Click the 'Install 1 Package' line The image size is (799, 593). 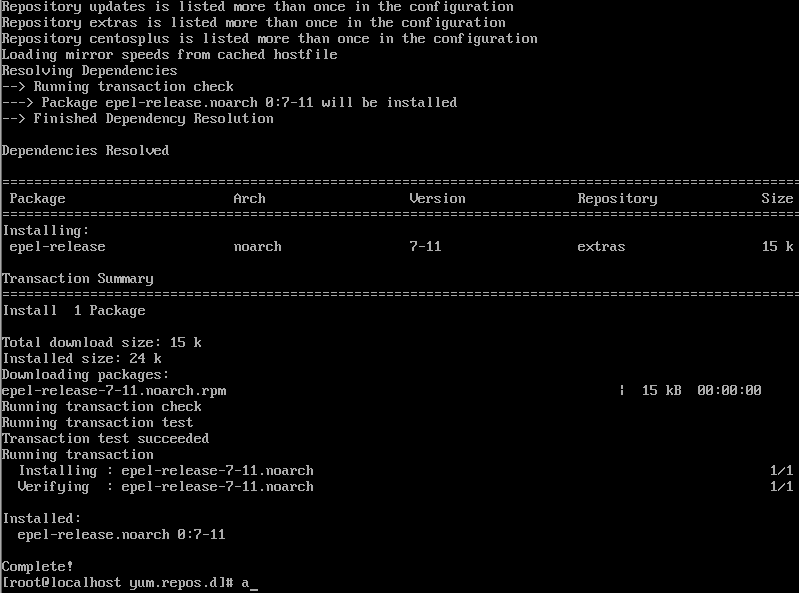pos(74,310)
